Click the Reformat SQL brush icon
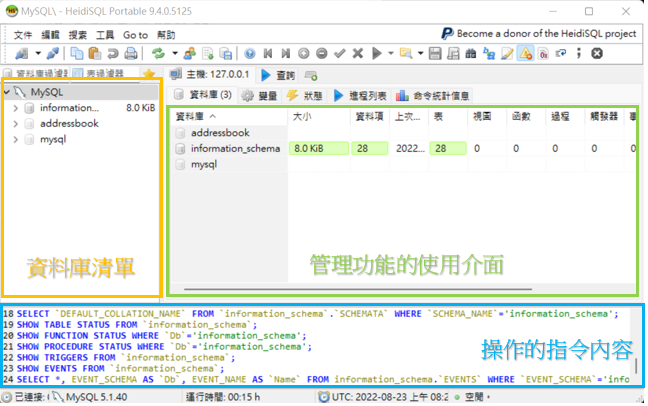Screen dimensions: 648x406 [x=507, y=53]
